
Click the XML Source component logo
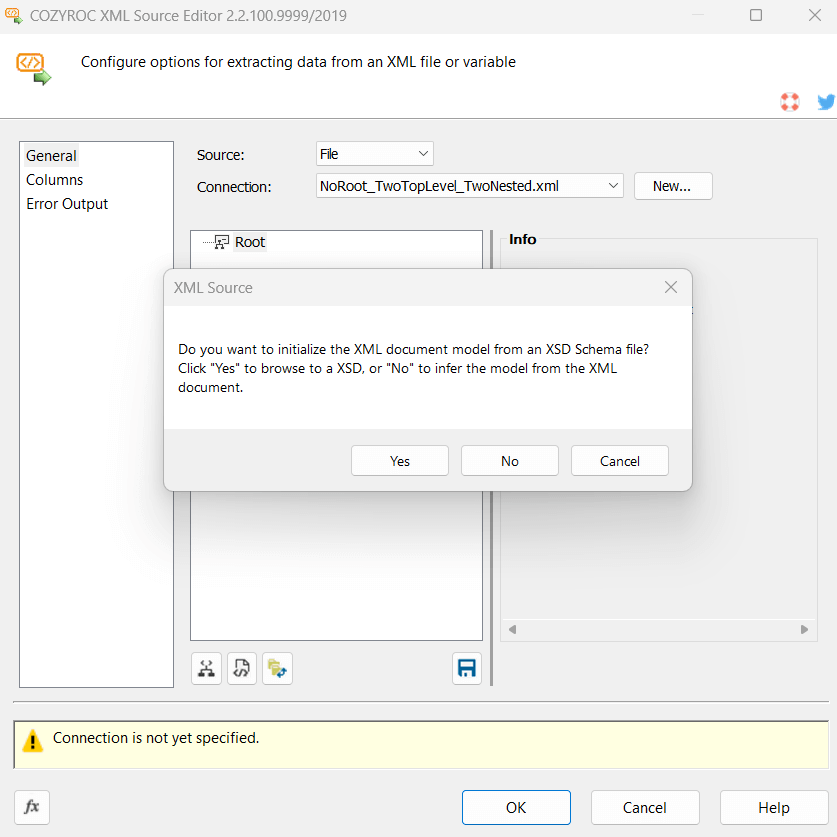(33, 69)
